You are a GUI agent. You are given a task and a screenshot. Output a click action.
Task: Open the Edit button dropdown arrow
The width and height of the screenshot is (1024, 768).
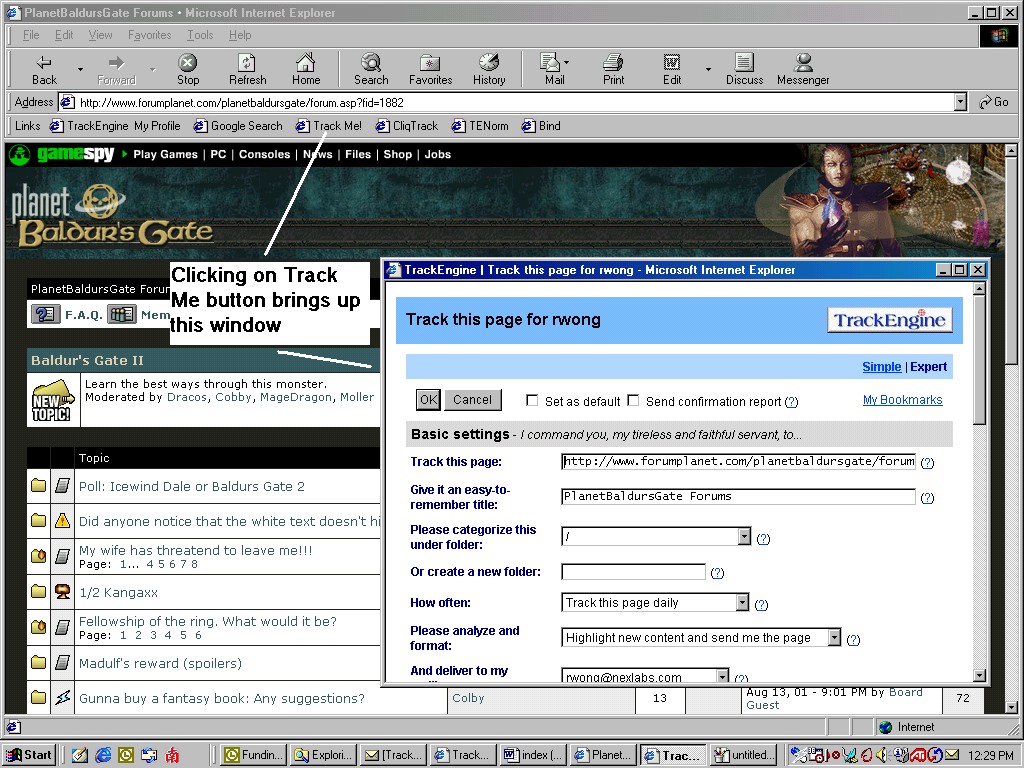click(x=708, y=69)
